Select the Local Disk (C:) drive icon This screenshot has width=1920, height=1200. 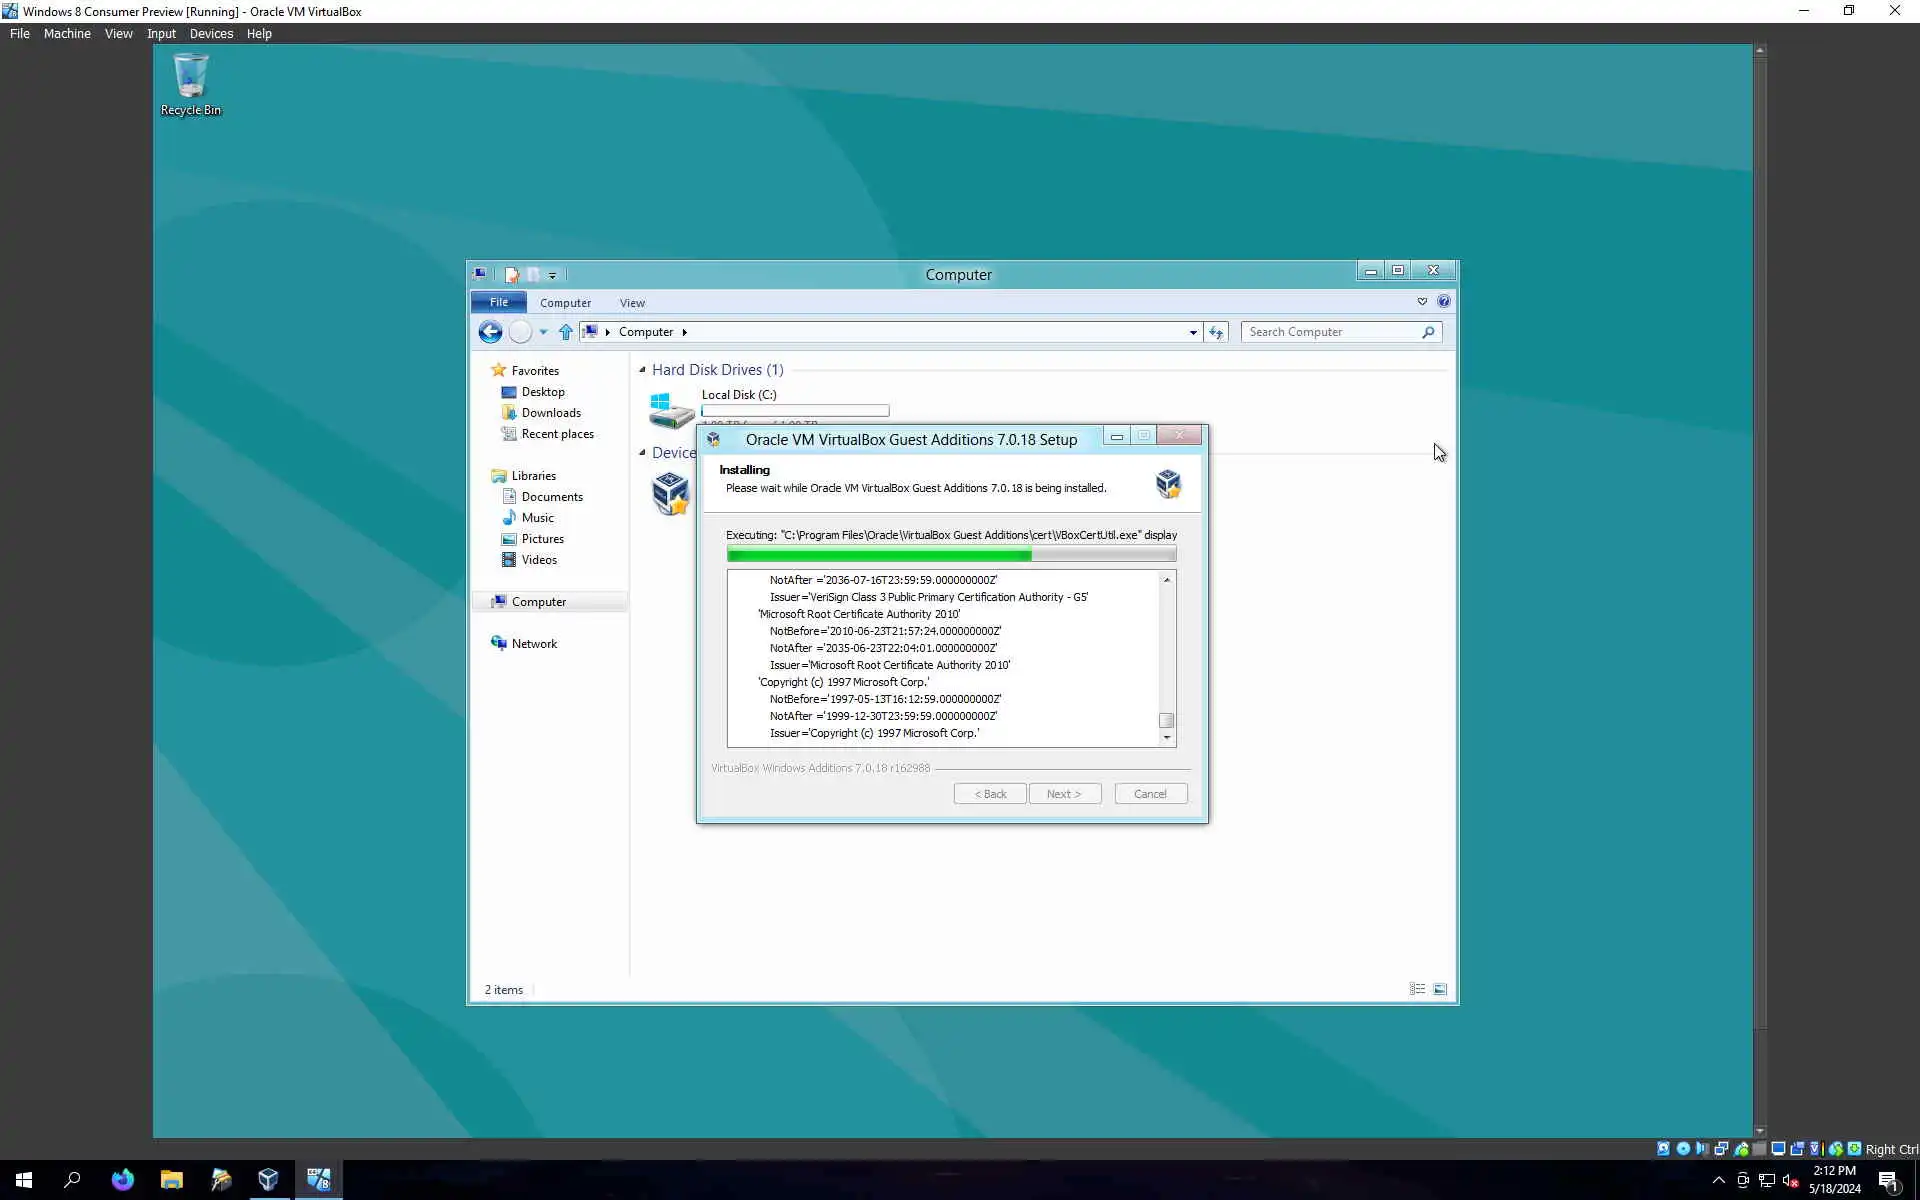671,410
